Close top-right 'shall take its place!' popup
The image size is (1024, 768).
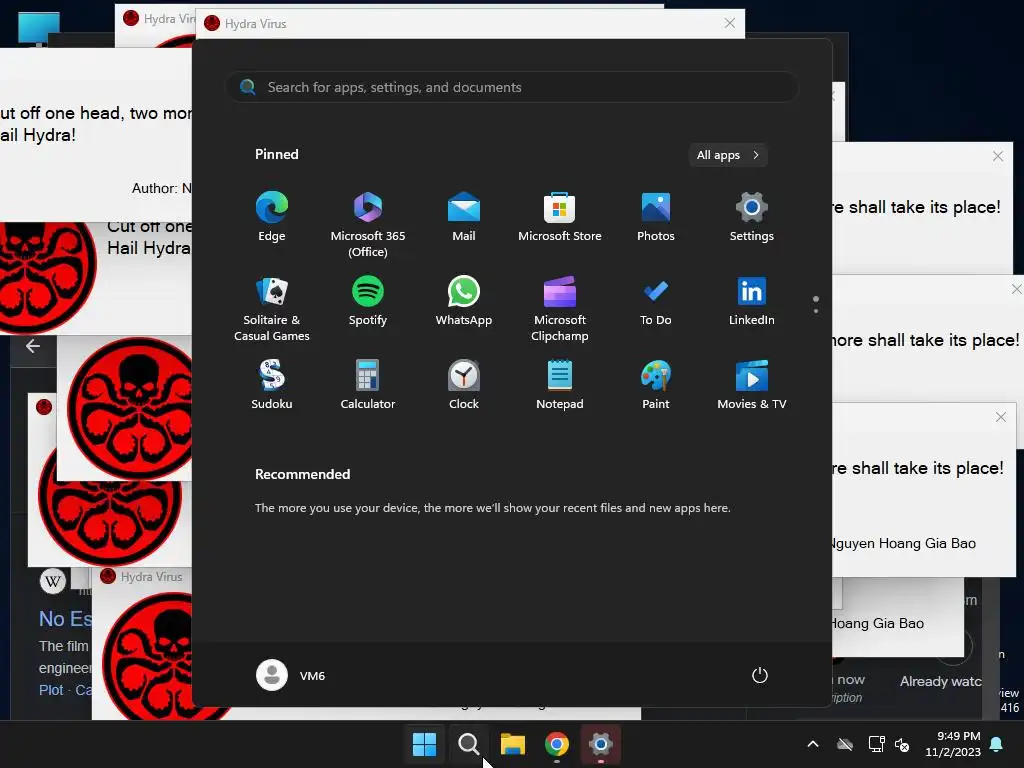click(x=998, y=156)
